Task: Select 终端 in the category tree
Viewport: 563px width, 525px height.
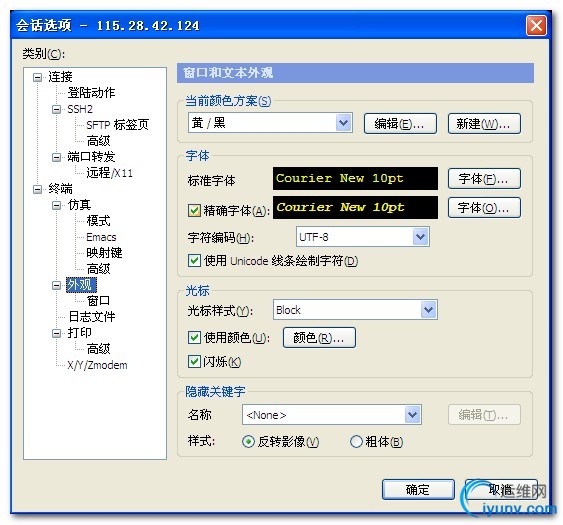Action: point(60,189)
